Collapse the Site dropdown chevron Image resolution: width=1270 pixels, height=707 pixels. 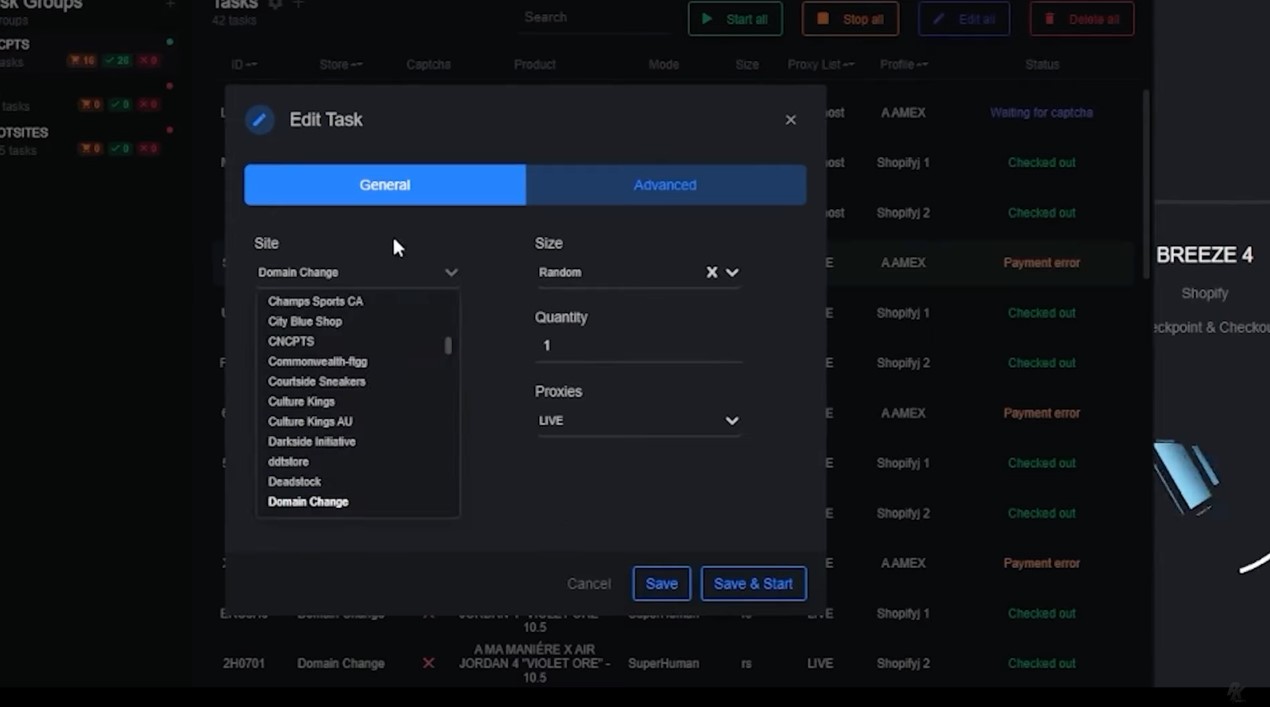pyautogui.click(x=451, y=272)
